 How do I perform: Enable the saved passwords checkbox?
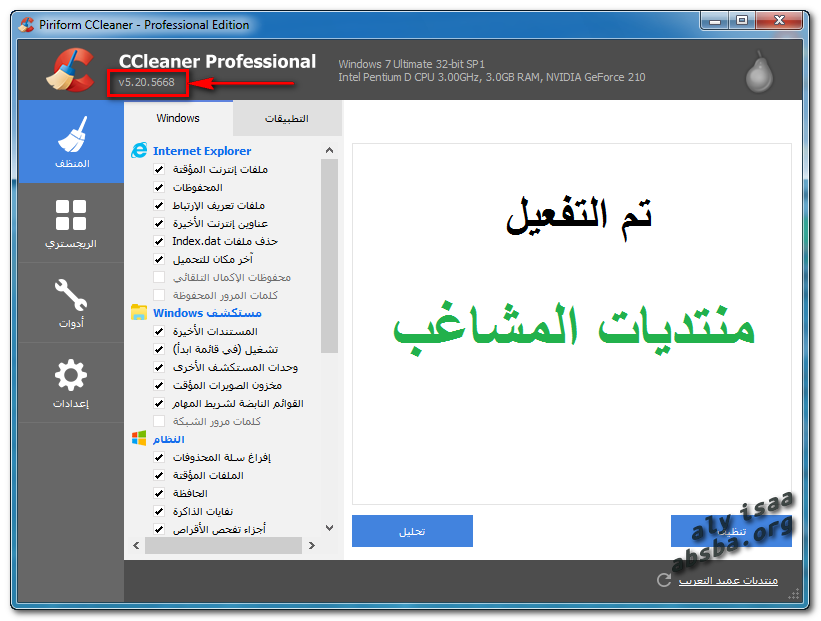(159, 295)
